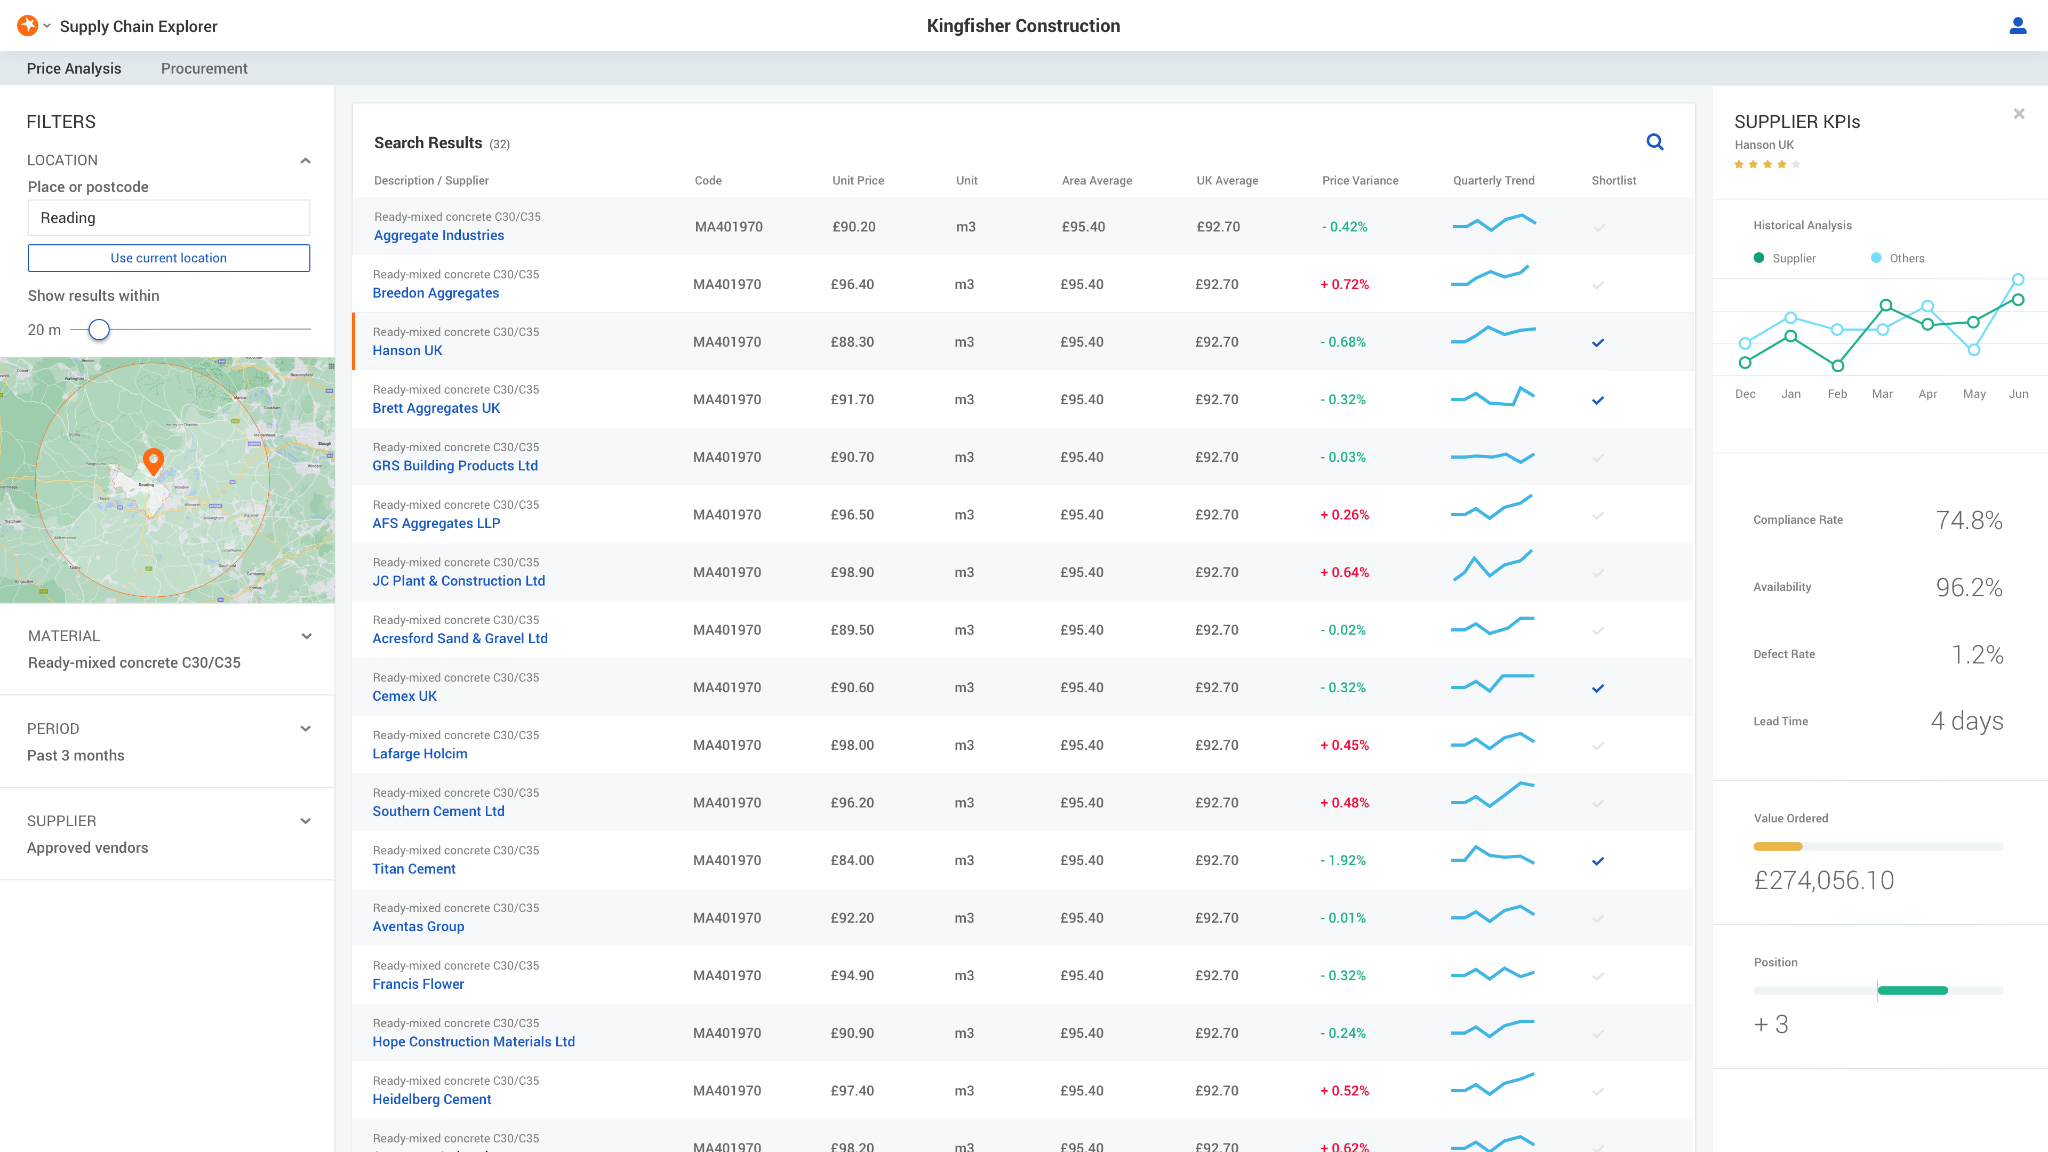Click the June supplier data point on the chart

tap(2018, 299)
